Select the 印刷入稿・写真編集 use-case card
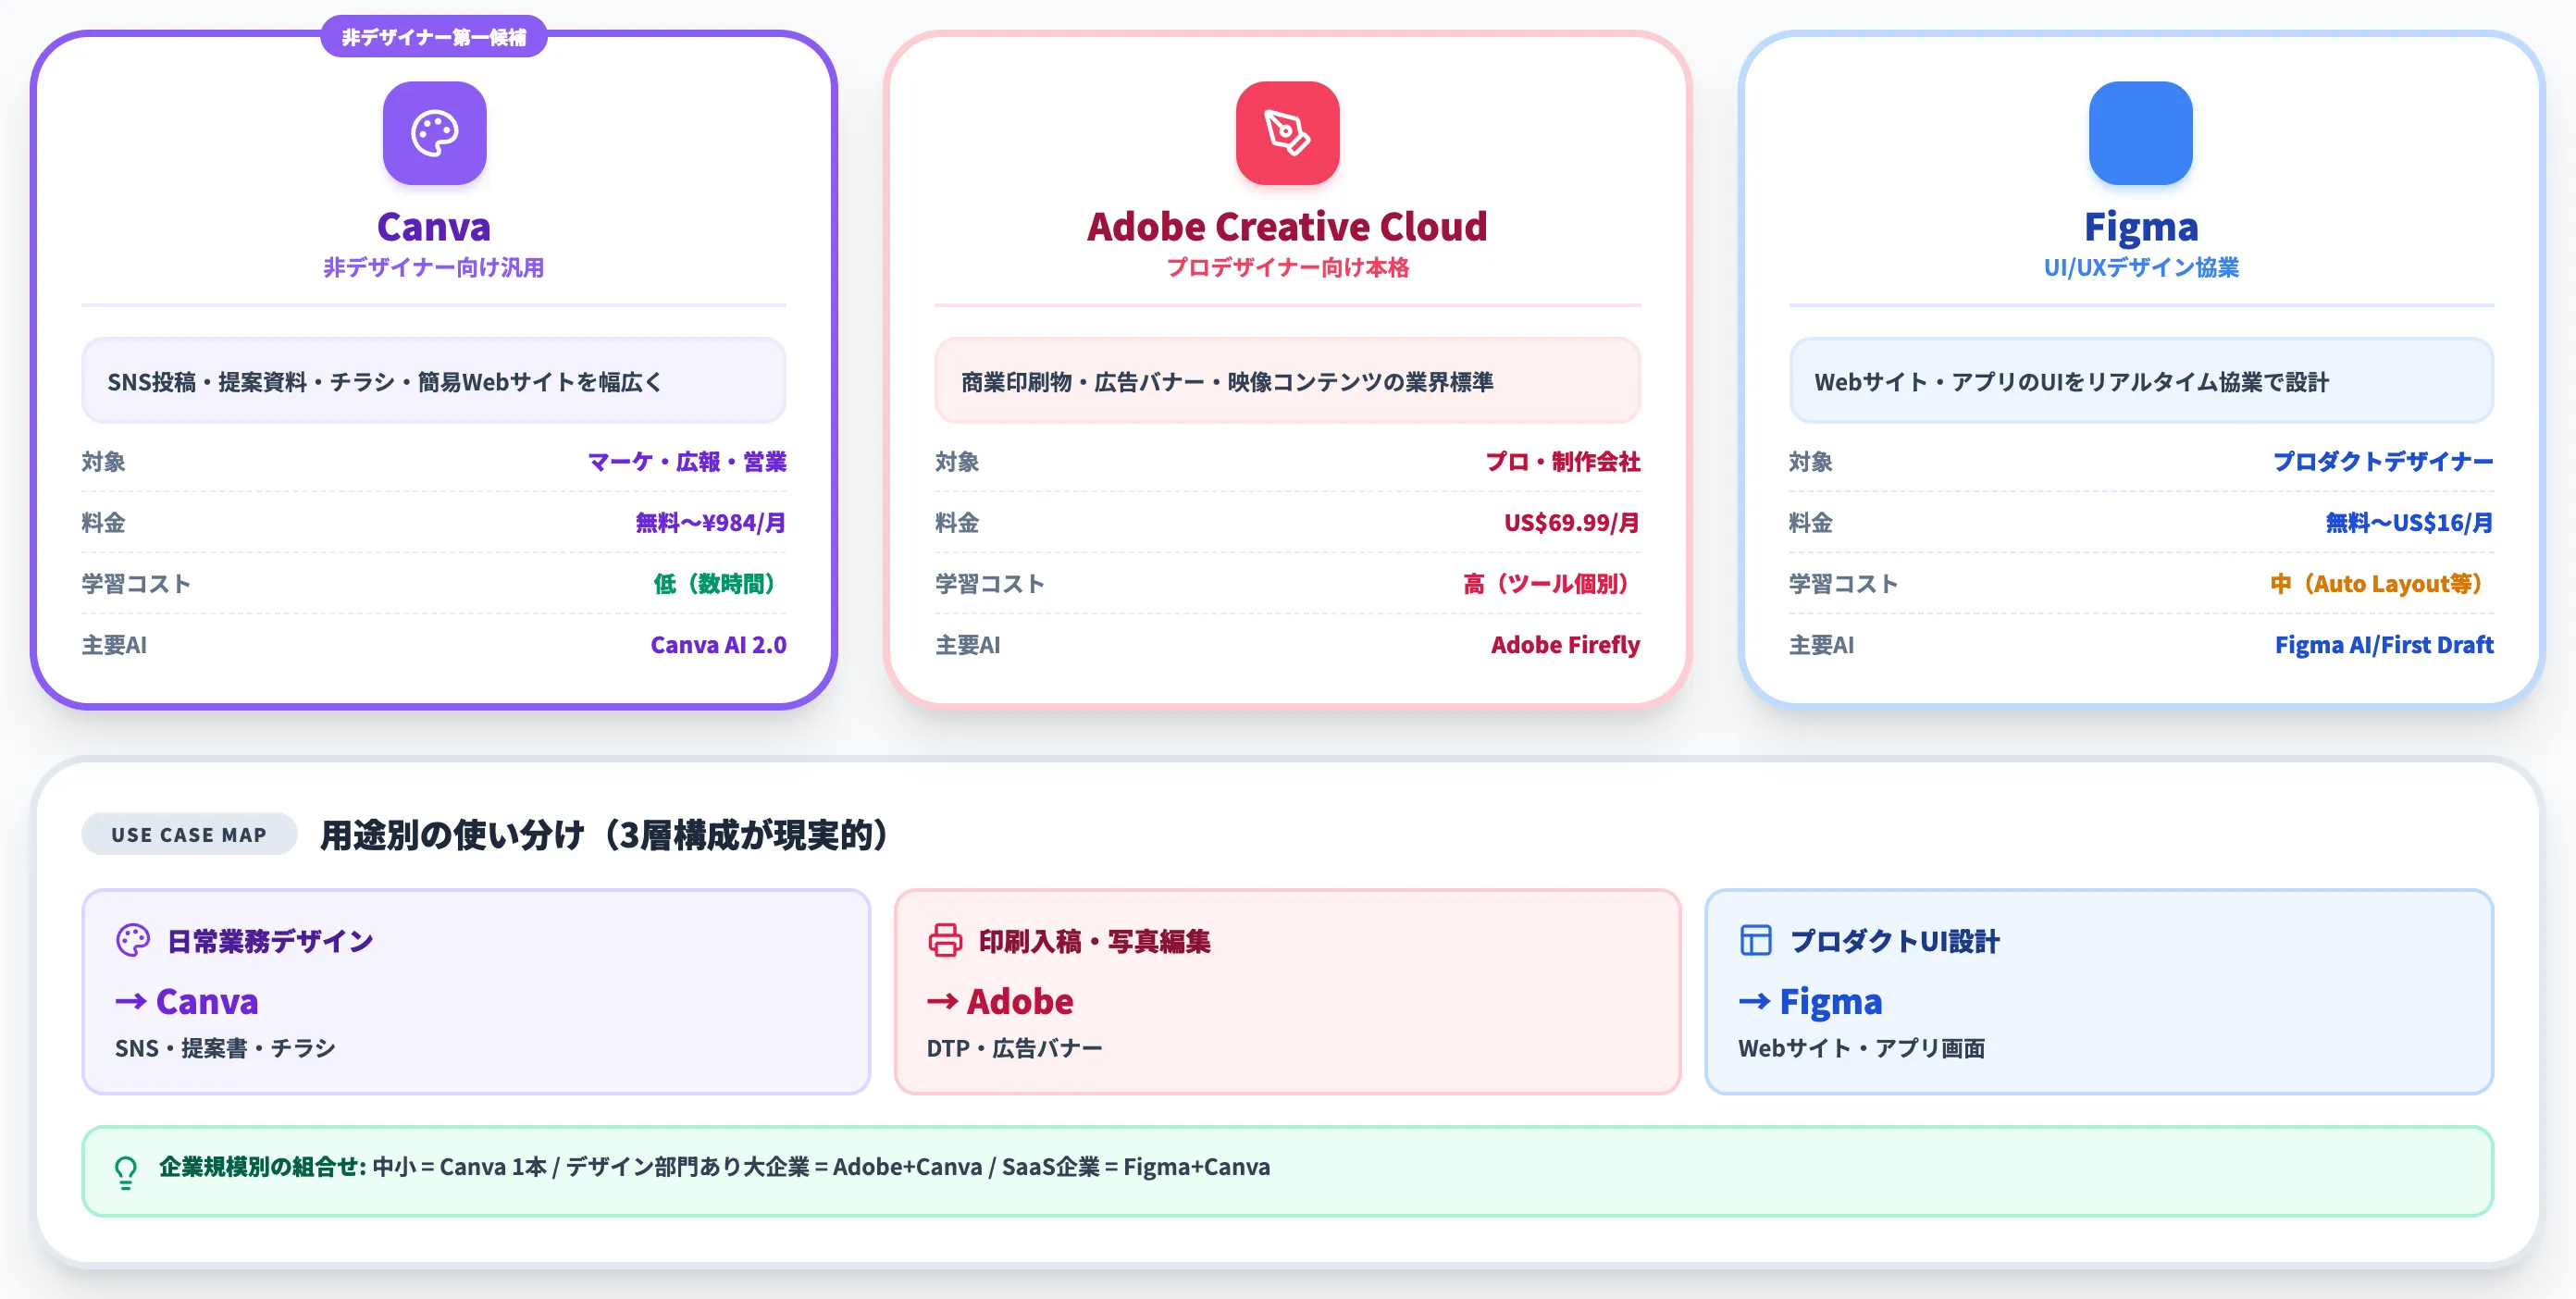The height and width of the screenshot is (1299, 2576). point(1287,991)
